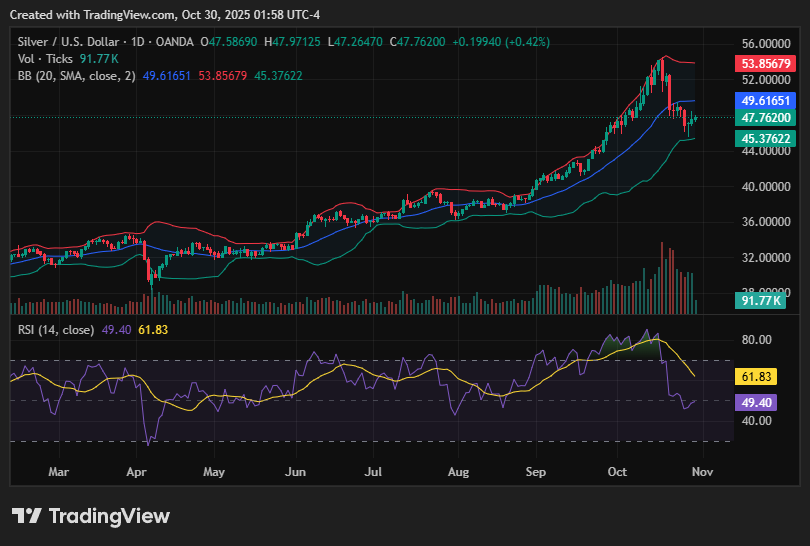Click the TradingView wordmark at the bottom

[x=109, y=516]
